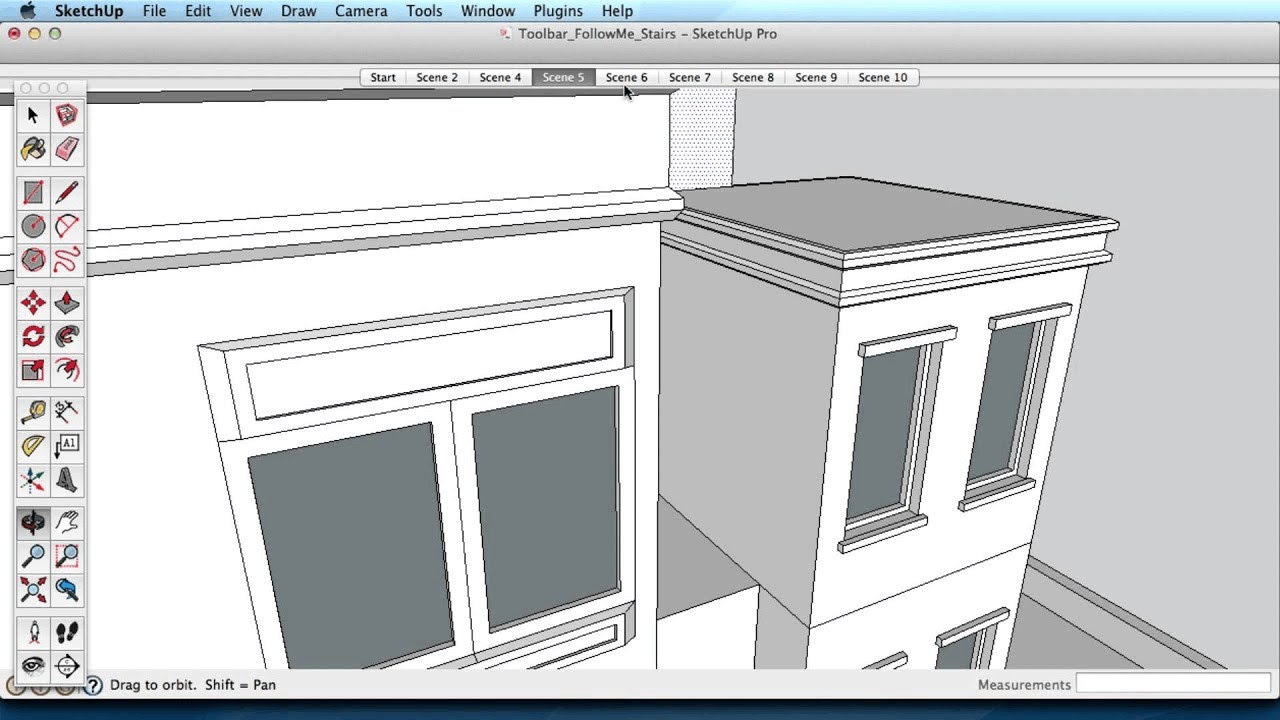Open the File menu
Image resolution: width=1280 pixels, height=720 pixels.
click(154, 11)
